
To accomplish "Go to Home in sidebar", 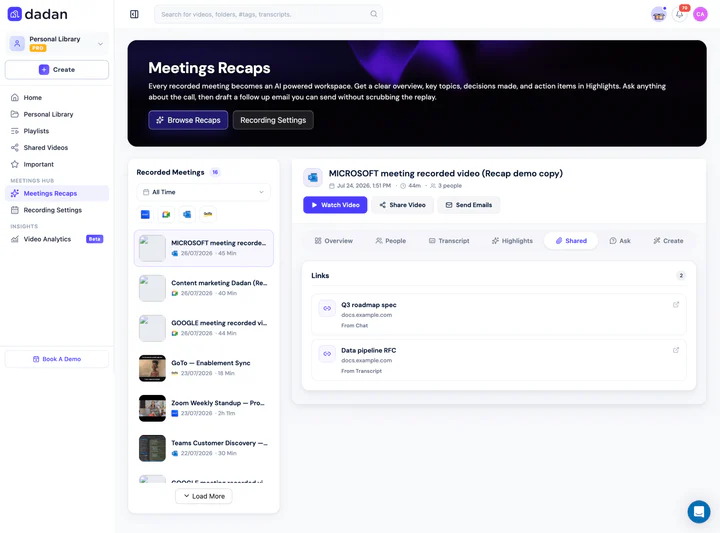I will 57,97.
